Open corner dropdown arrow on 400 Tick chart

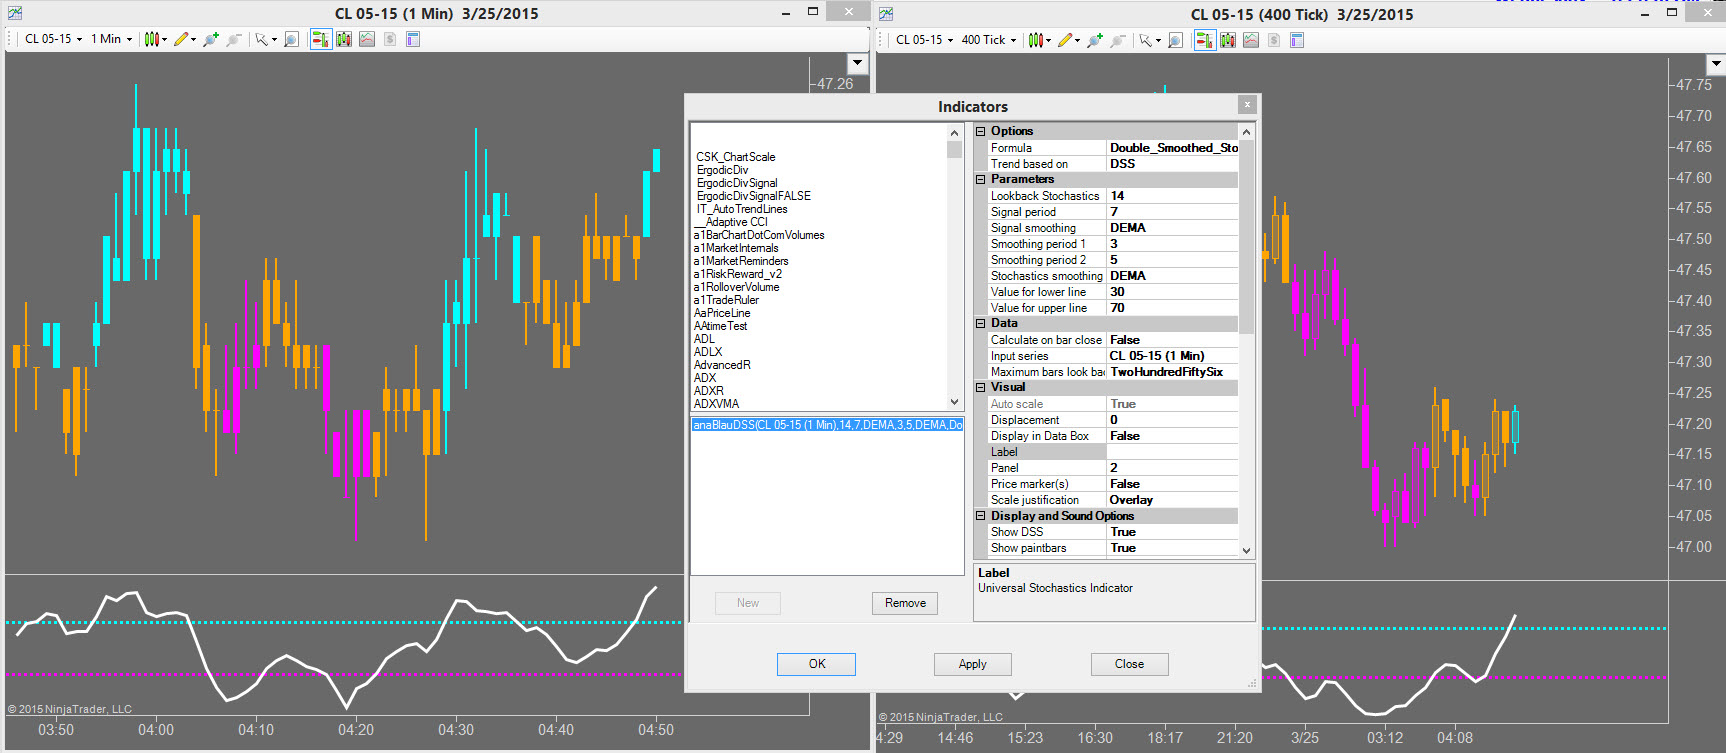(x=1716, y=64)
